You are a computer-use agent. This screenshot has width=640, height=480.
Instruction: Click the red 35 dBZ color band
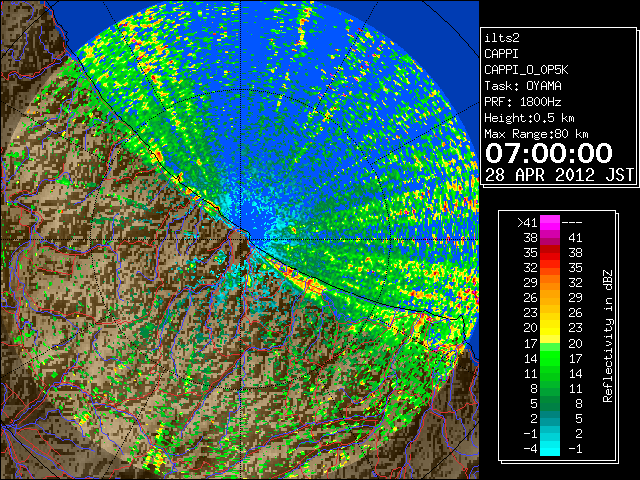pos(550,253)
